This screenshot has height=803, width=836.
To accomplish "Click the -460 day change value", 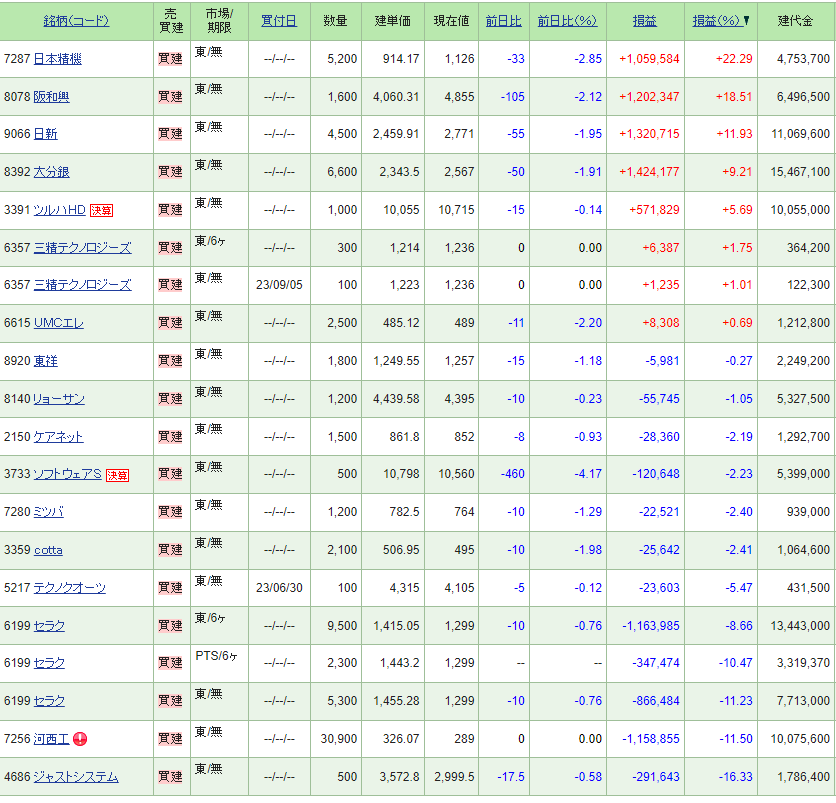I will 513,474.
